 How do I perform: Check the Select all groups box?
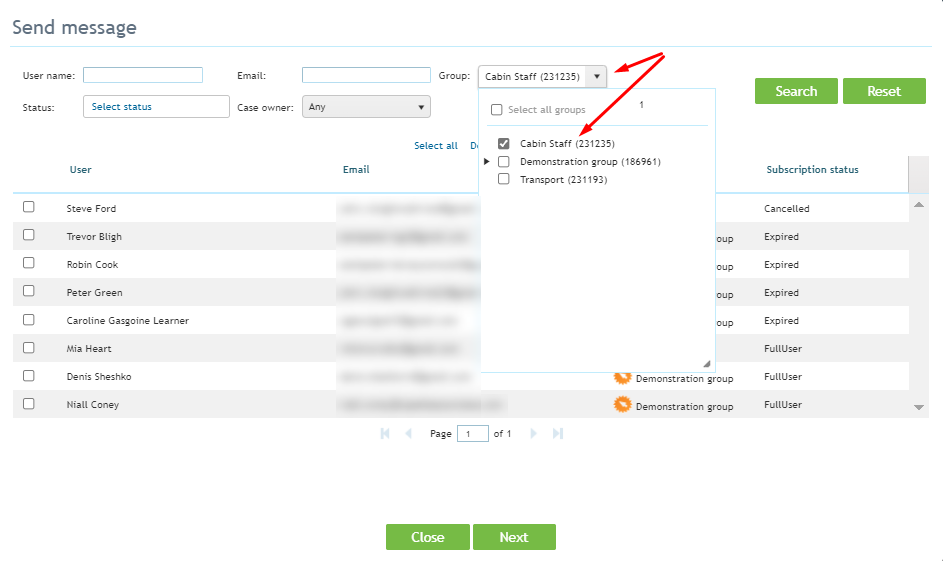(x=496, y=109)
